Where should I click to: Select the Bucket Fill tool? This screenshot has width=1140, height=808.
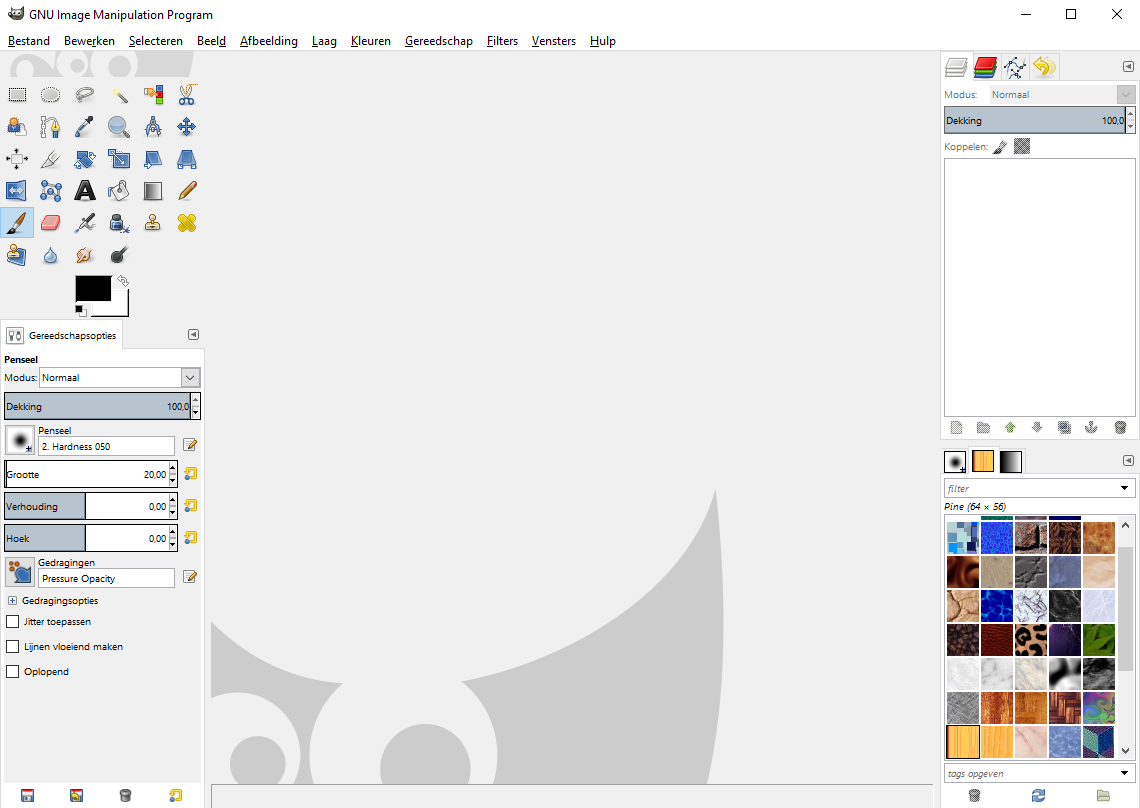[x=119, y=190]
